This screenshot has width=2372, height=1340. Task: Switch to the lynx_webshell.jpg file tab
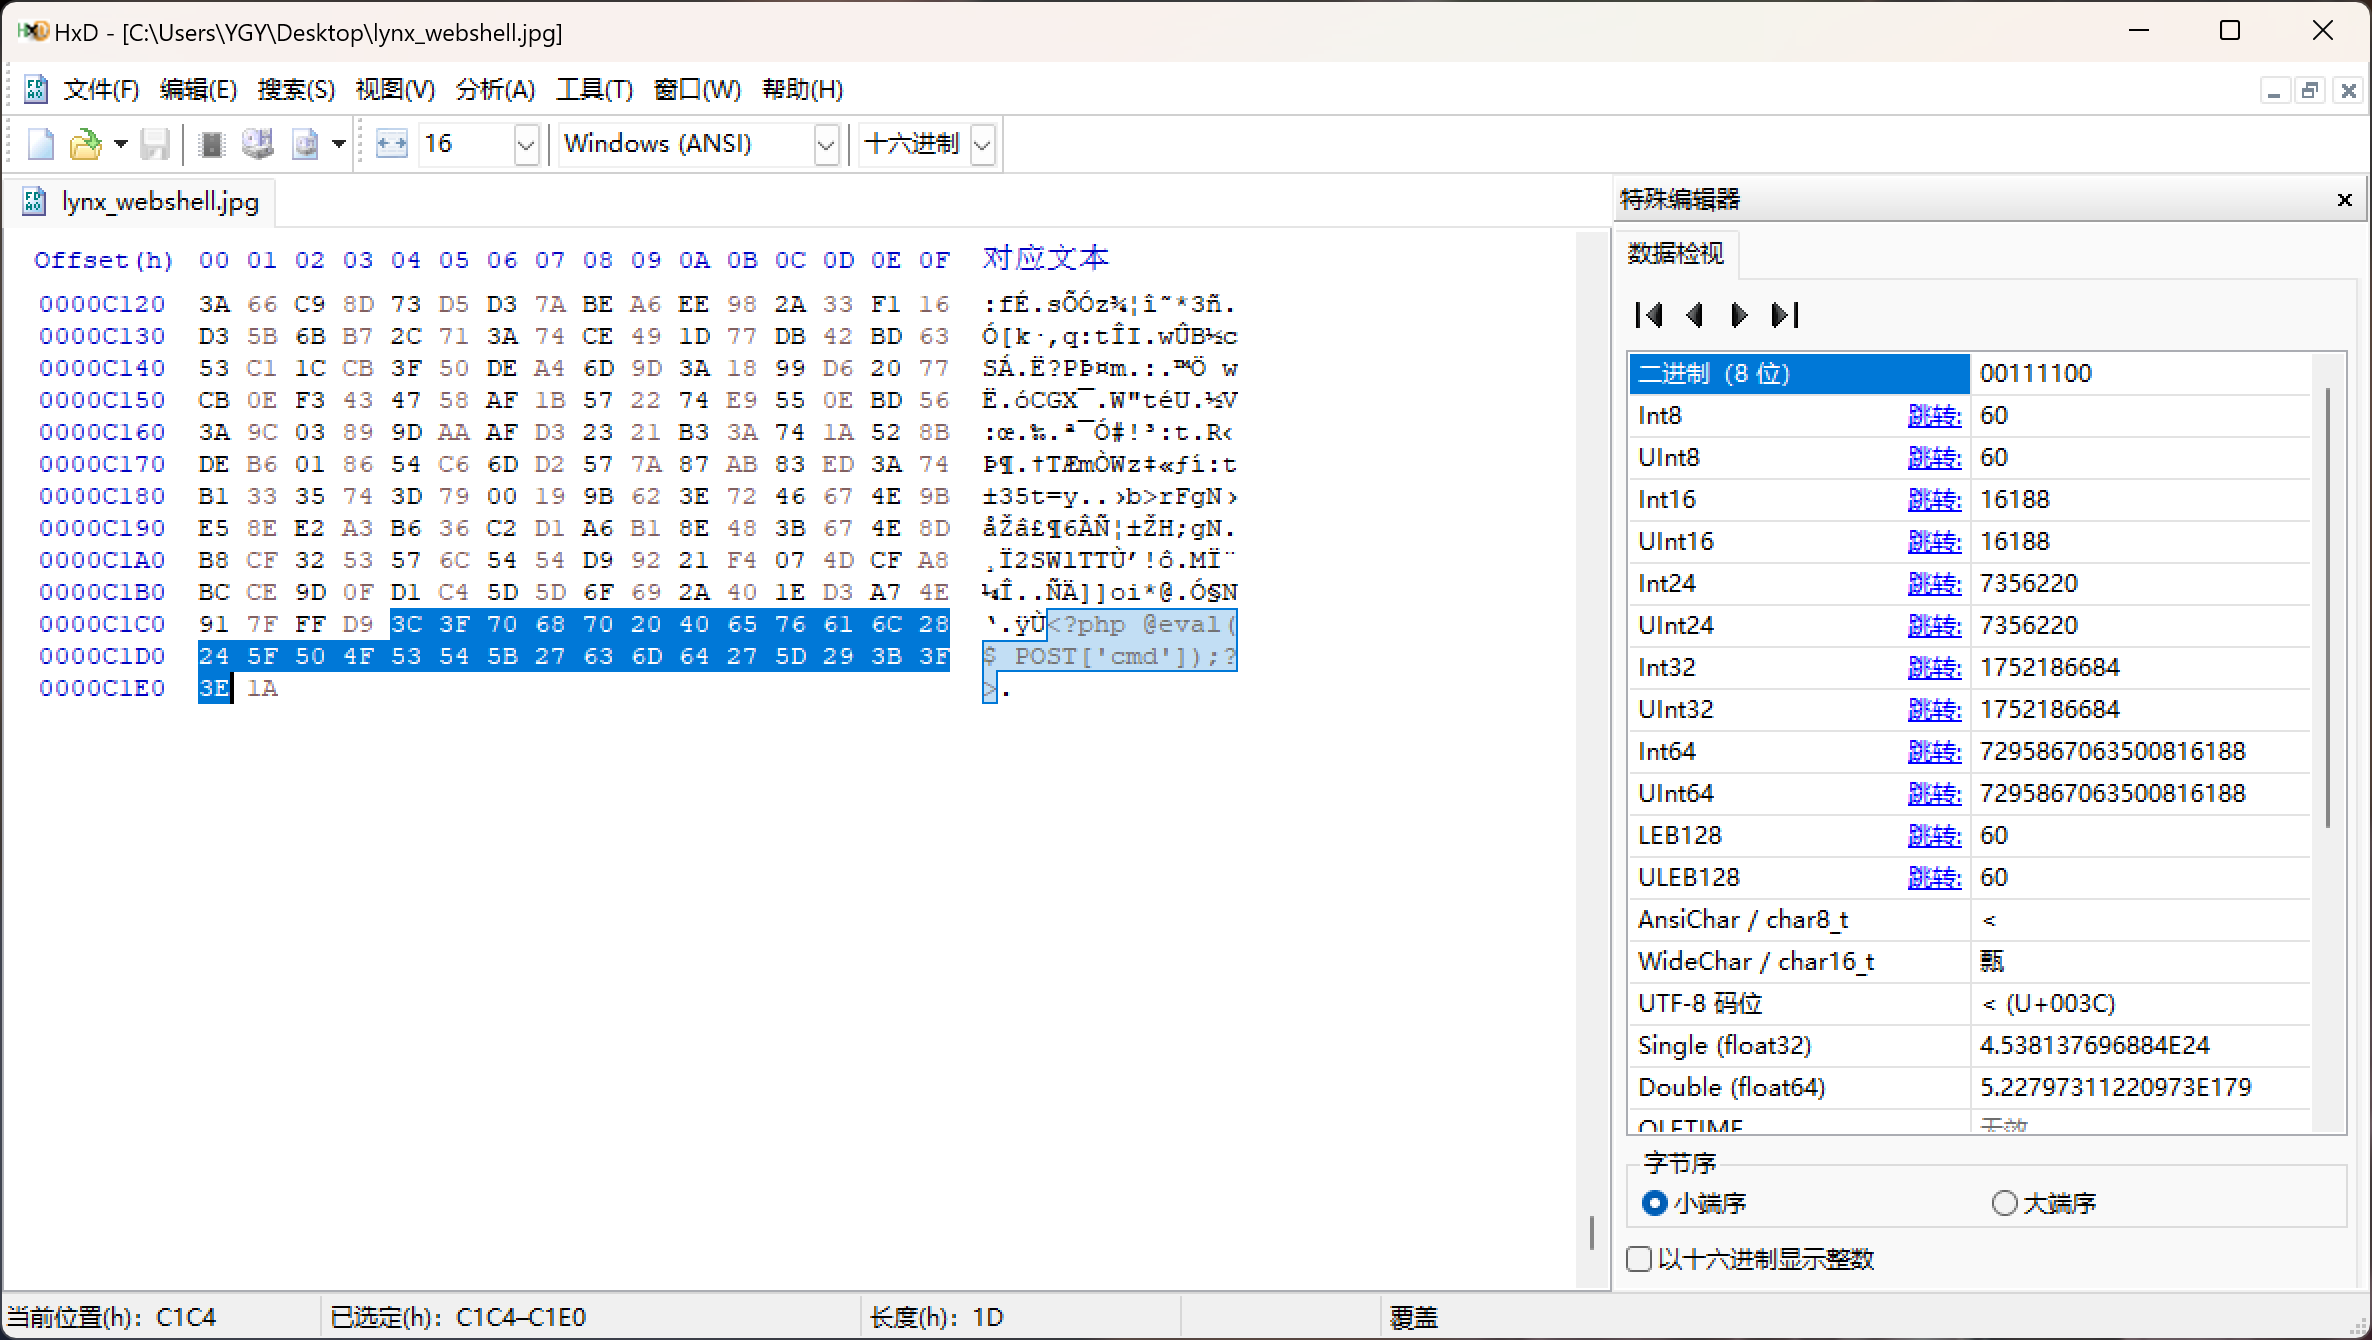pyautogui.click(x=158, y=202)
